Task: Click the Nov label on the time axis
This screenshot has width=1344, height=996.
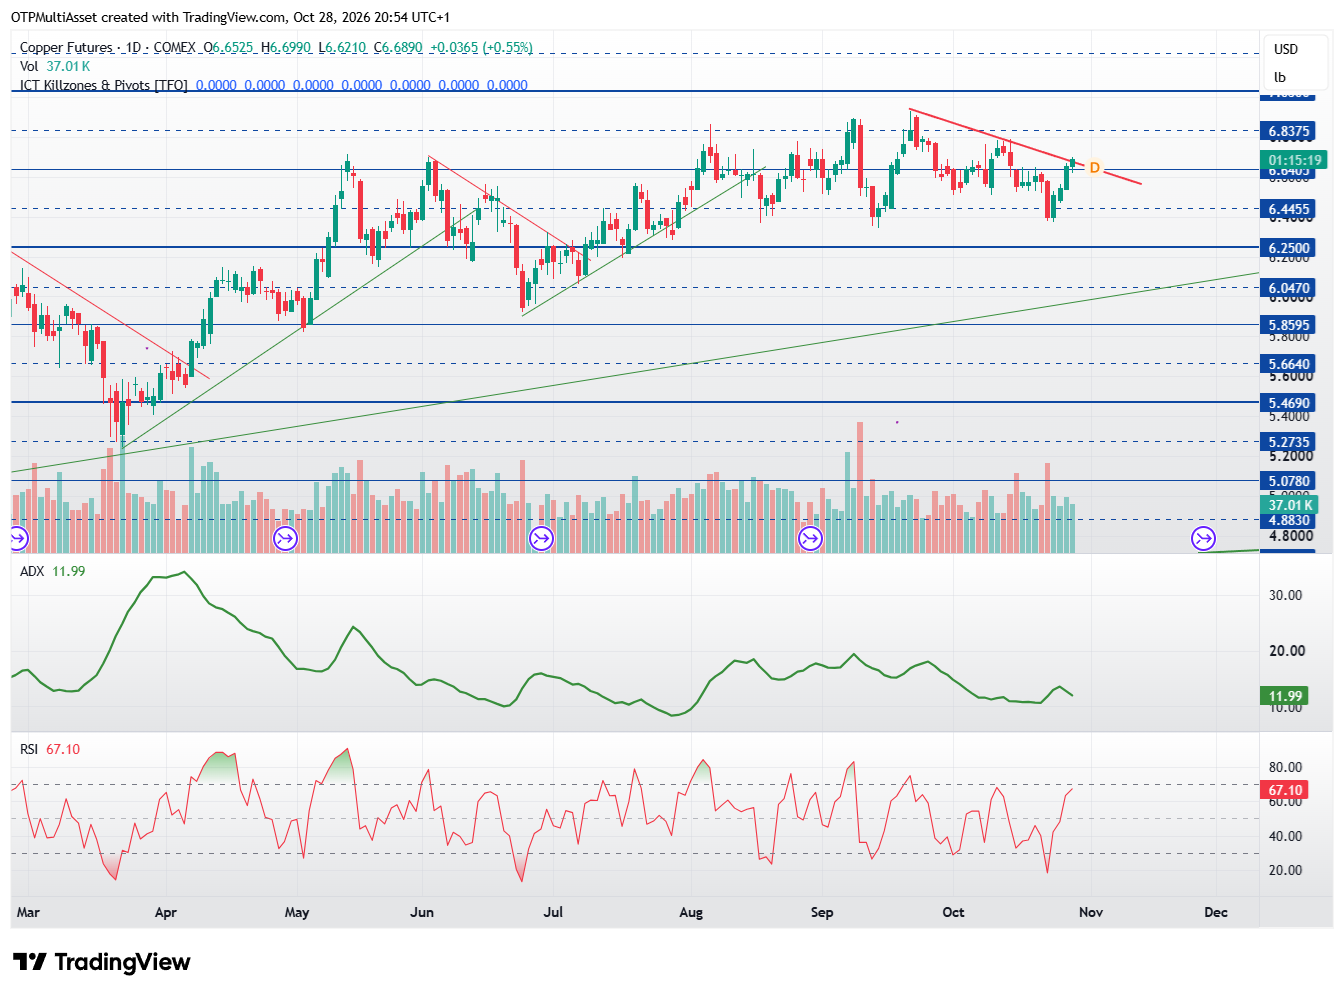Action: coord(1091,912)
